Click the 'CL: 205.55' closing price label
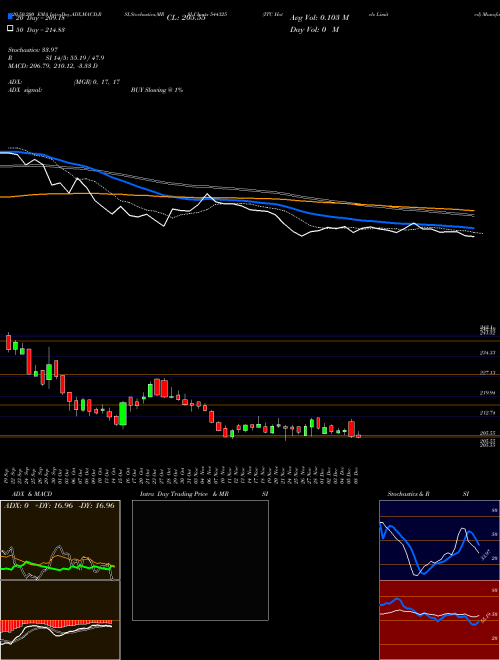This screenshot has width=500, height=660. pyautogui.click(x=186, y=18)
